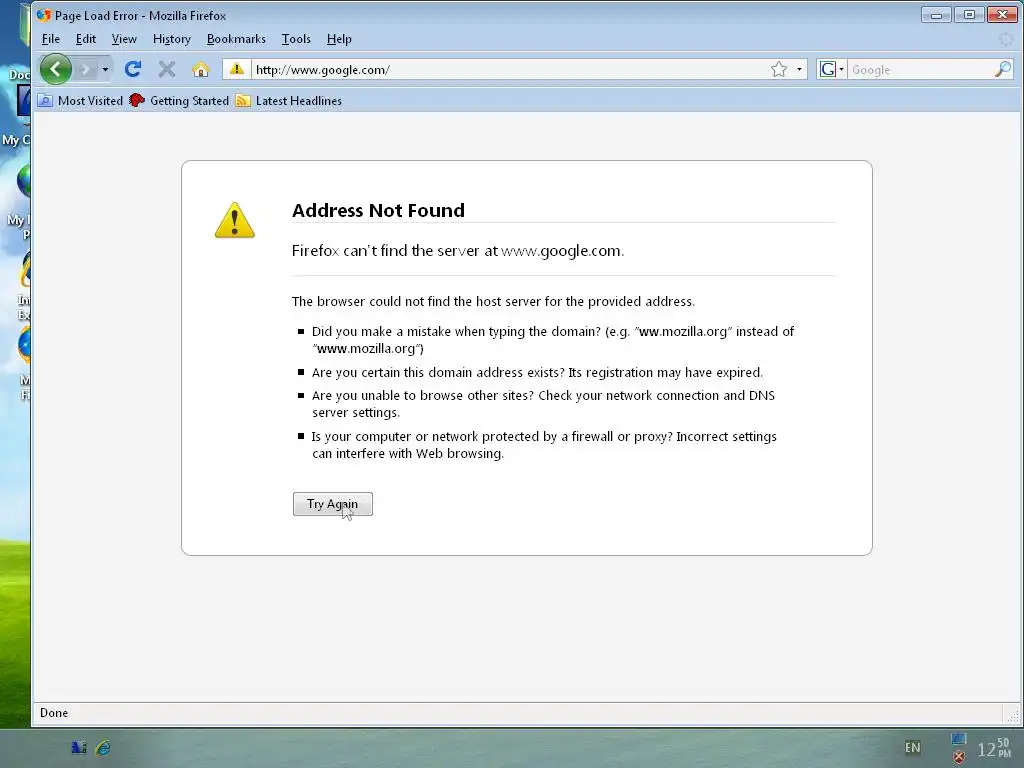1024x768 pixels.
Task: Open the File menu
Action: [50, 39]
